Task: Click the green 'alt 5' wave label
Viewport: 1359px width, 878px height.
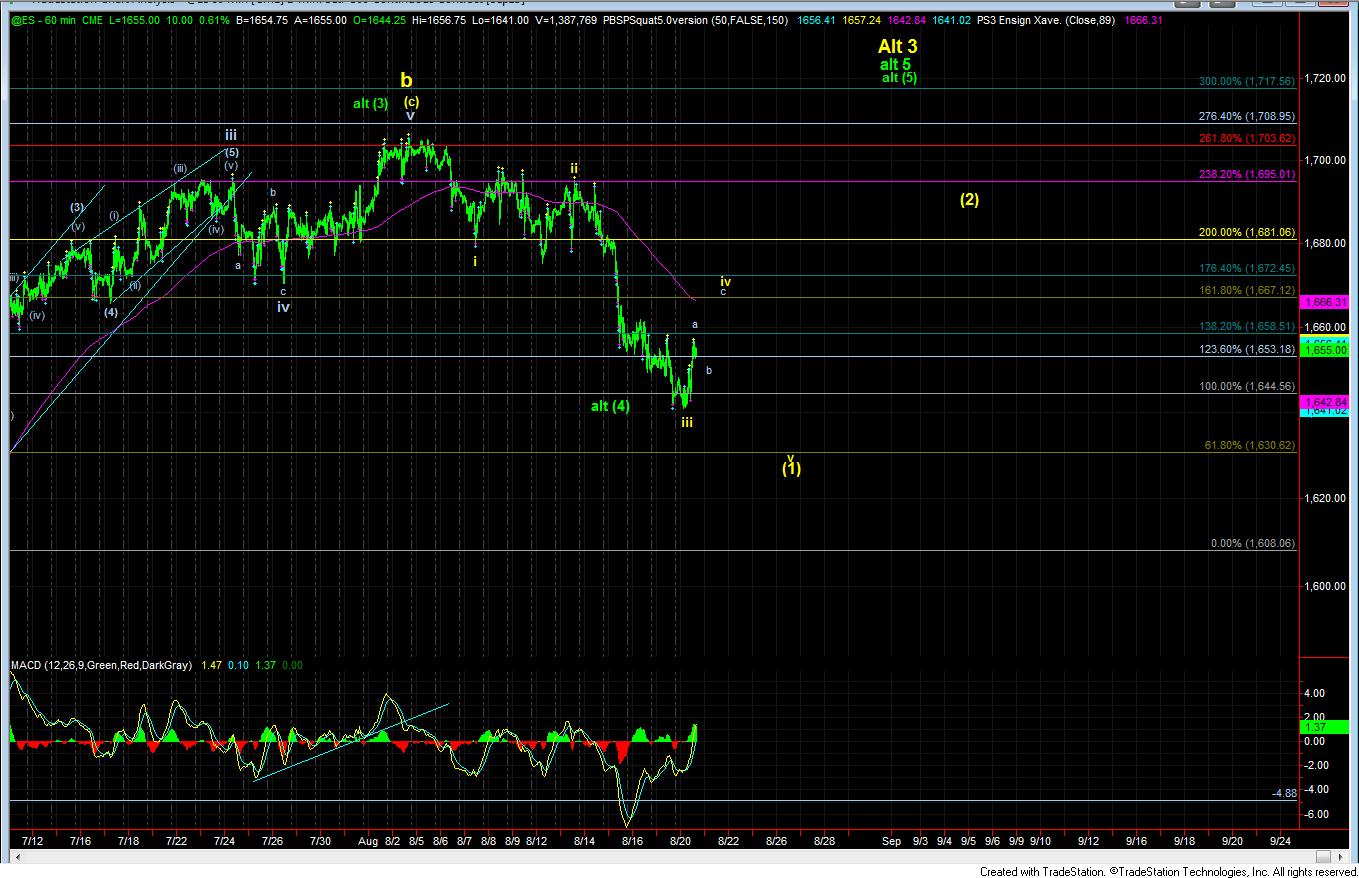Action: (x=896, y=64)
